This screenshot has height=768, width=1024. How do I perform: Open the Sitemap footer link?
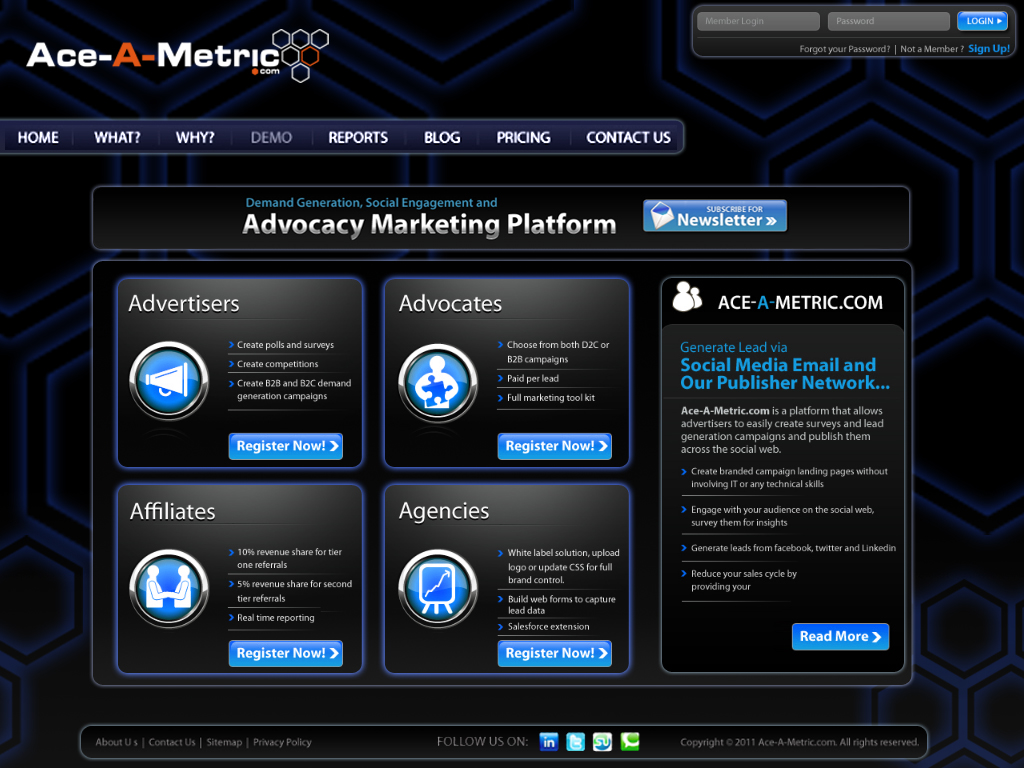[224, 742]
